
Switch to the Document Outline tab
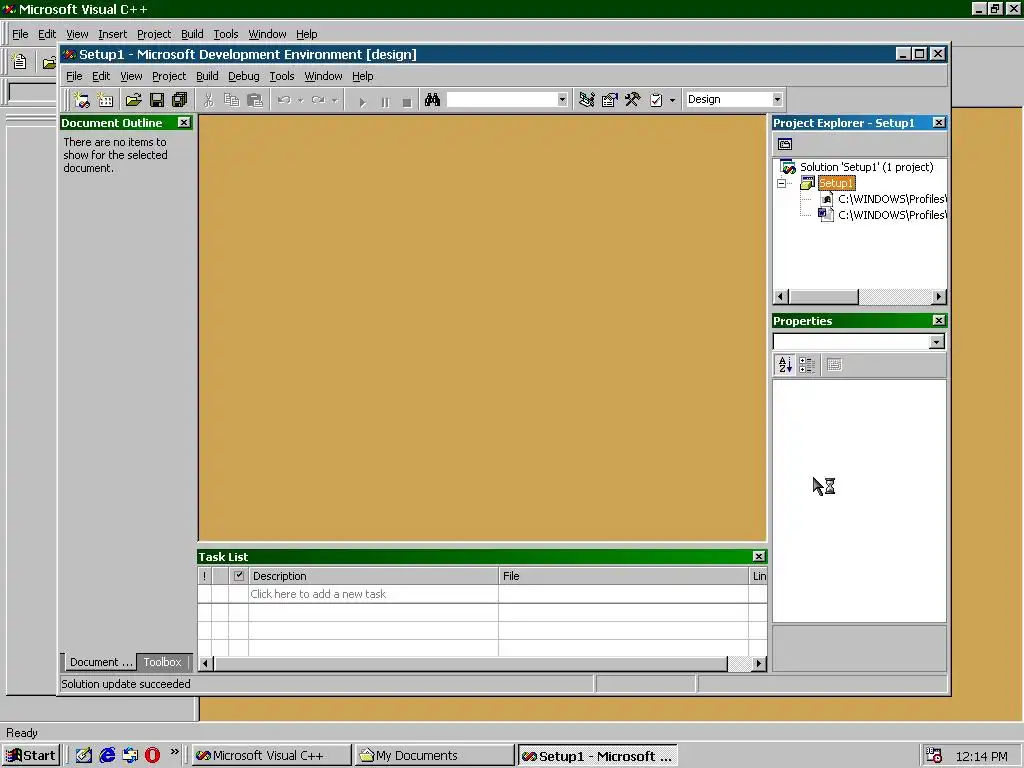101,662
